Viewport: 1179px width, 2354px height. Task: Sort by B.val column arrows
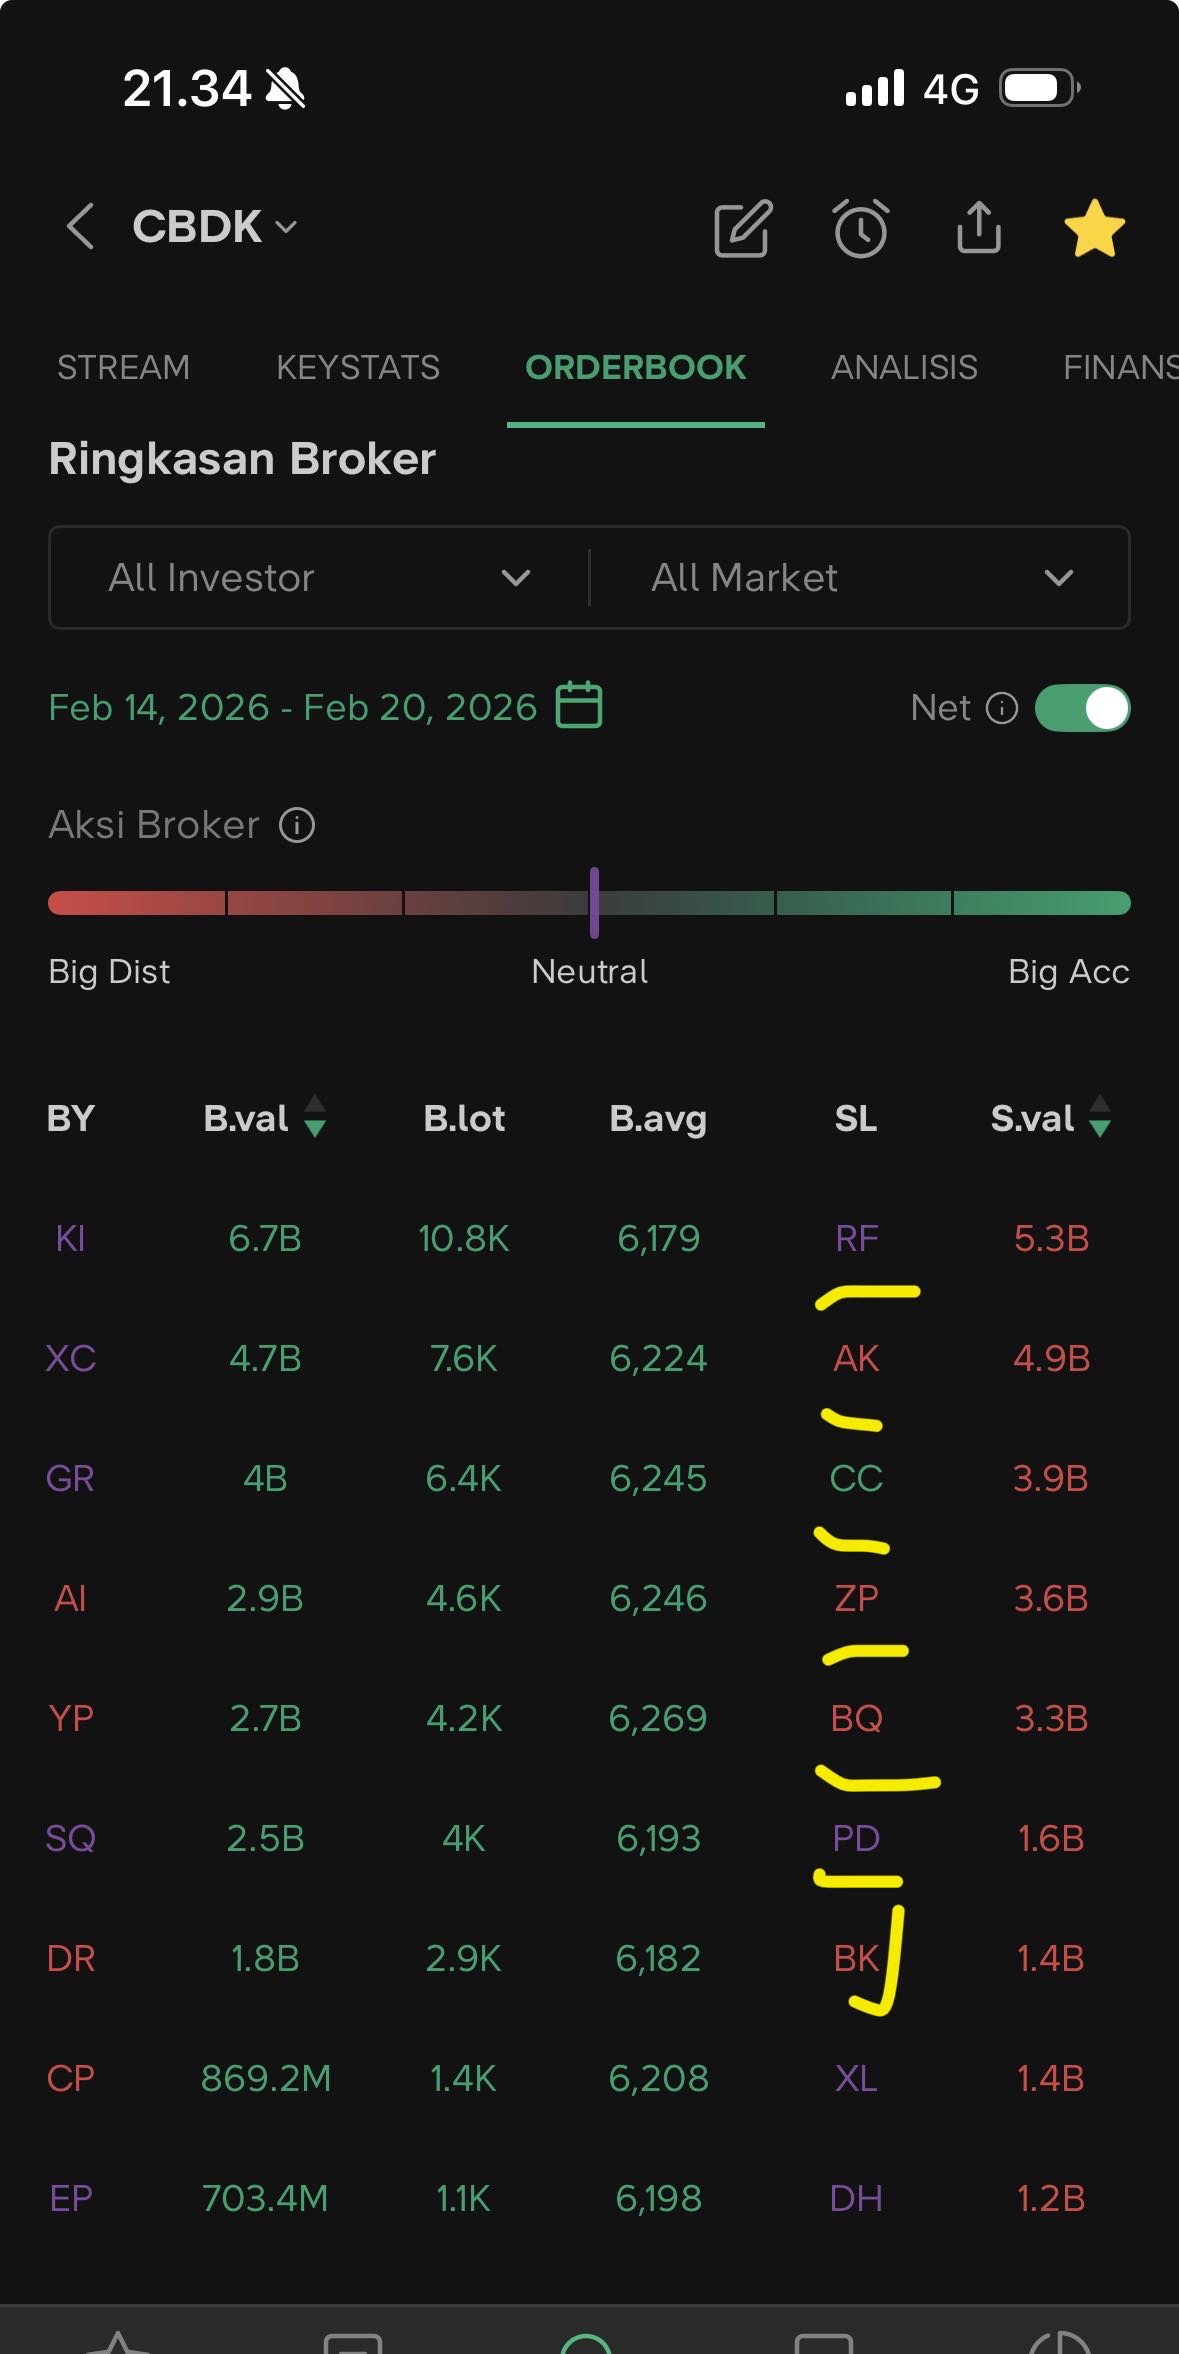(315, 1117)
